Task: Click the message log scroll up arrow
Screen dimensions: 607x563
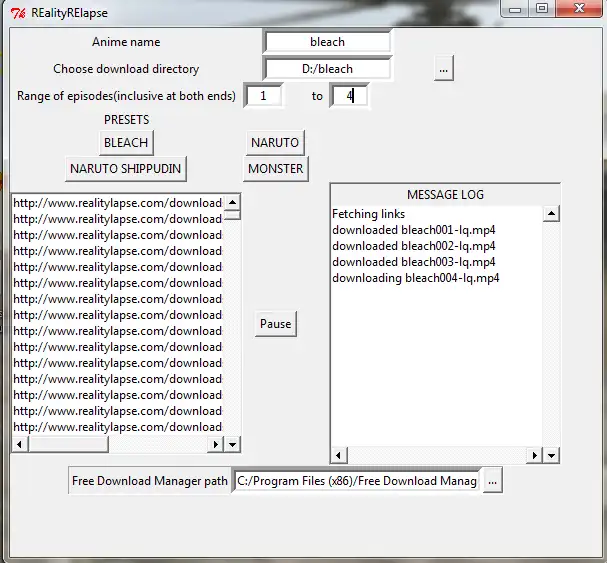Action: [x=551, y=213]
